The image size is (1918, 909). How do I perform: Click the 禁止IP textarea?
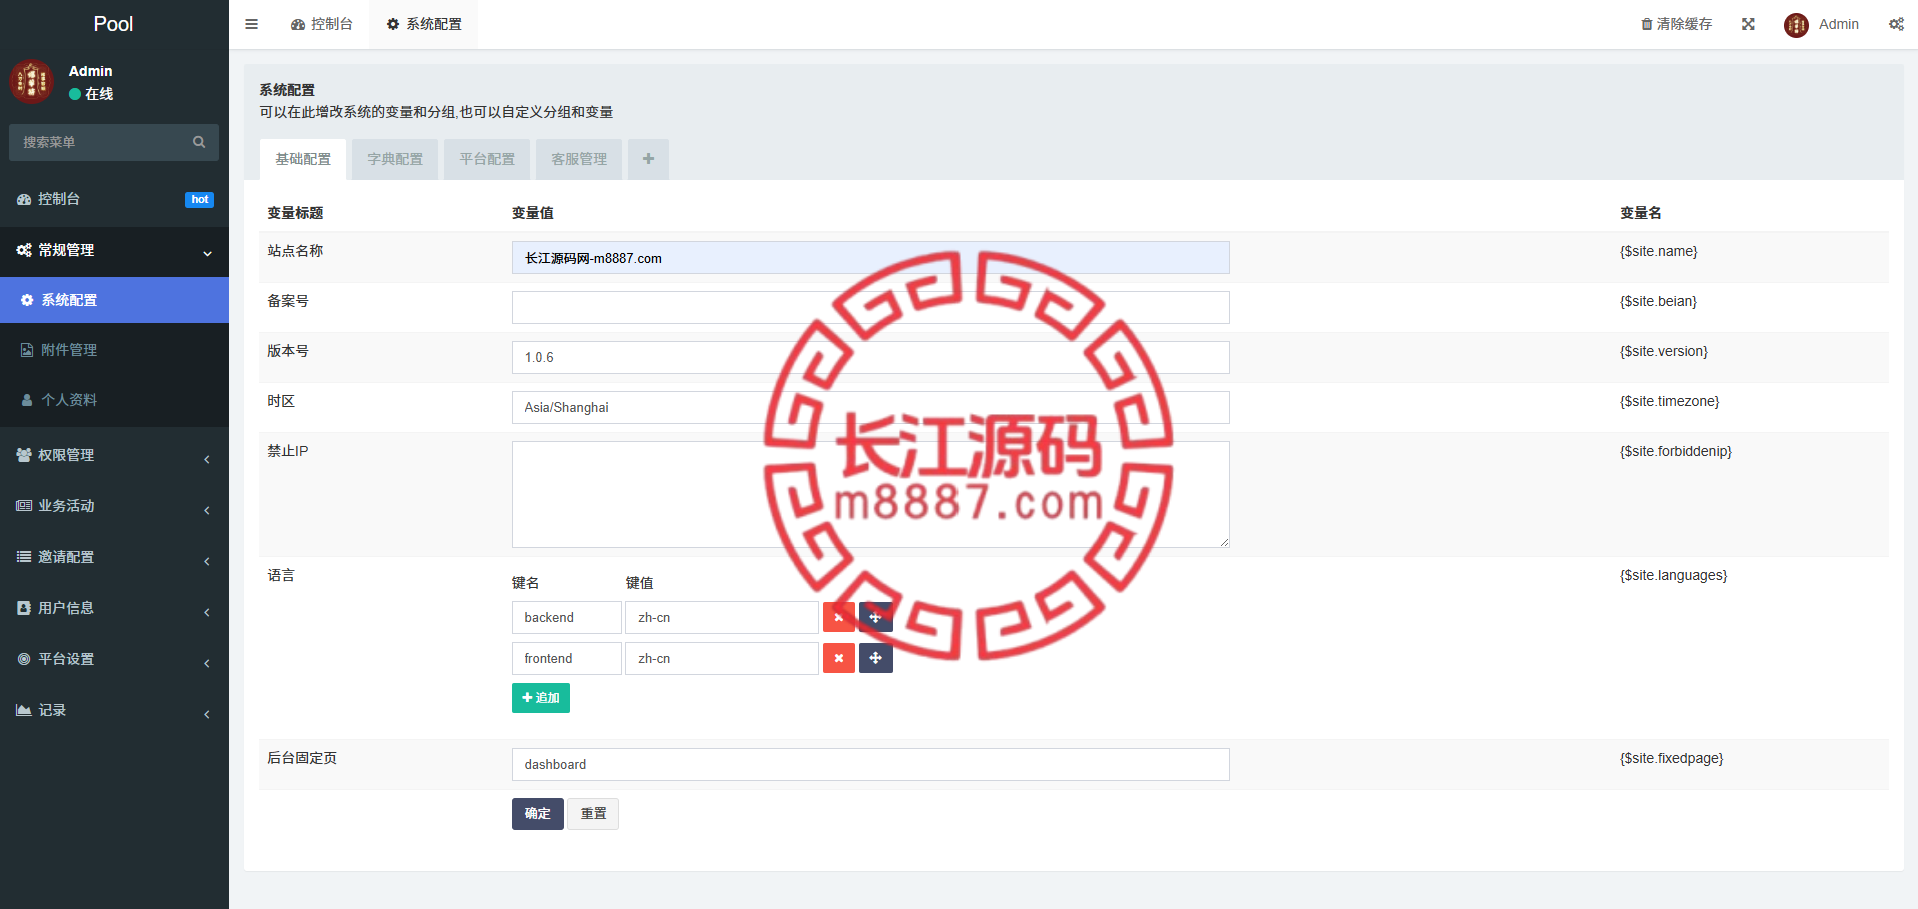coord(871,495)
